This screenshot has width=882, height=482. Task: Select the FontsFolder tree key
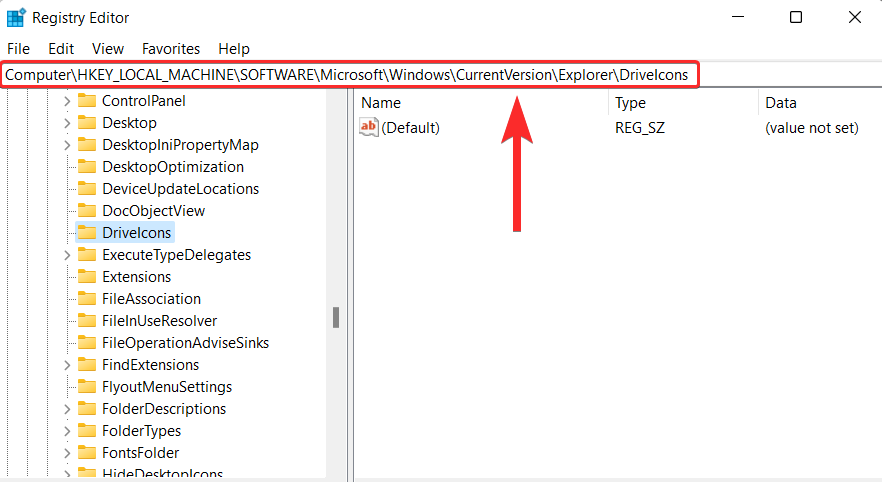pos(141,453)
